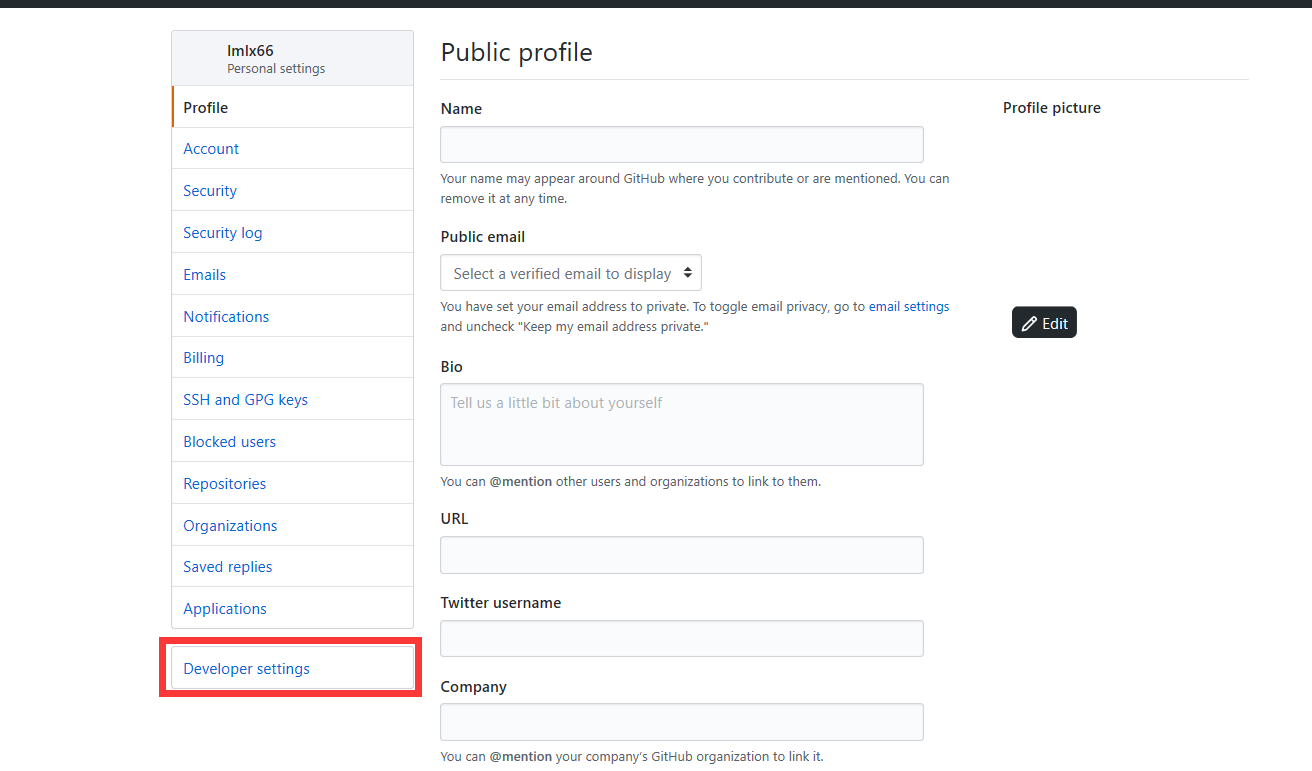Navigate to Emails settings
The height and width of the screenshot is (771, 1312).
pos(205,275)
